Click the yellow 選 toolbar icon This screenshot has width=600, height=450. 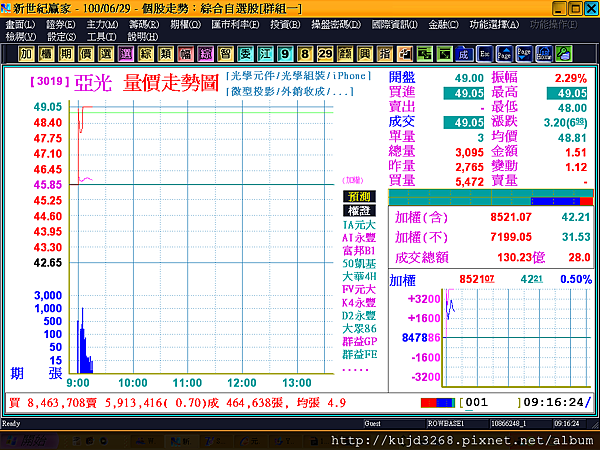click(106, 54)
